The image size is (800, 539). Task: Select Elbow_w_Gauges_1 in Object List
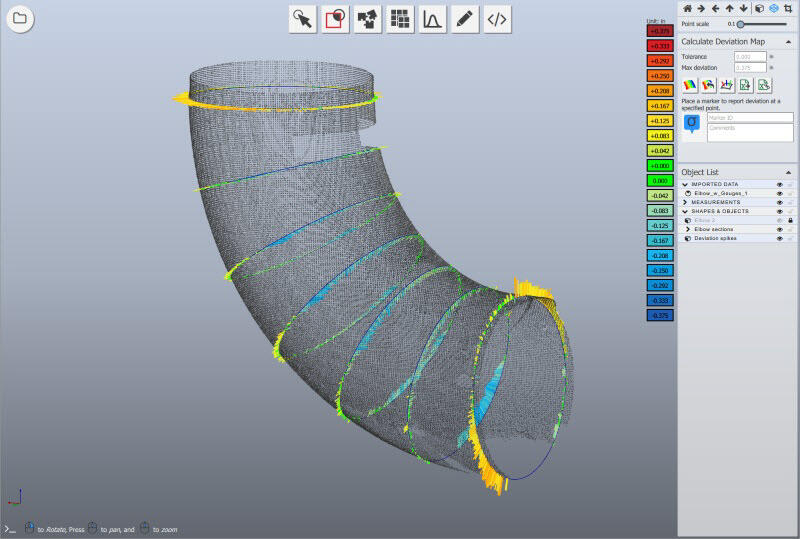(721, 193)
